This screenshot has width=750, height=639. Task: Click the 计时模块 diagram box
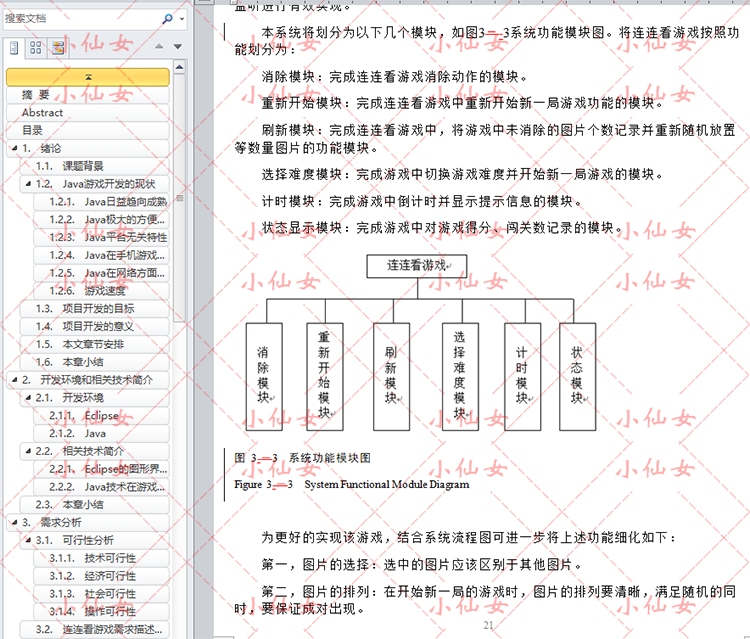point(523,377)
